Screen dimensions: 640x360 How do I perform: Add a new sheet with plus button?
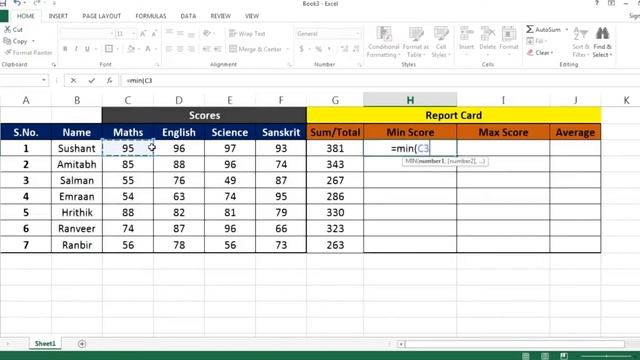(82, 344)
